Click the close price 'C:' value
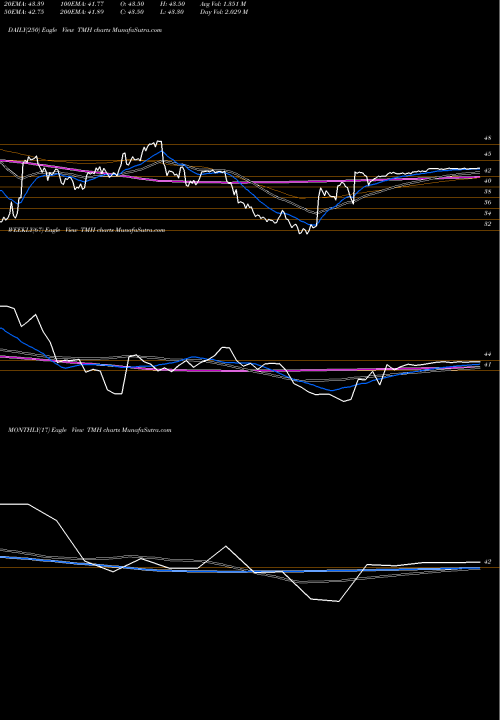 coord(132,12)
